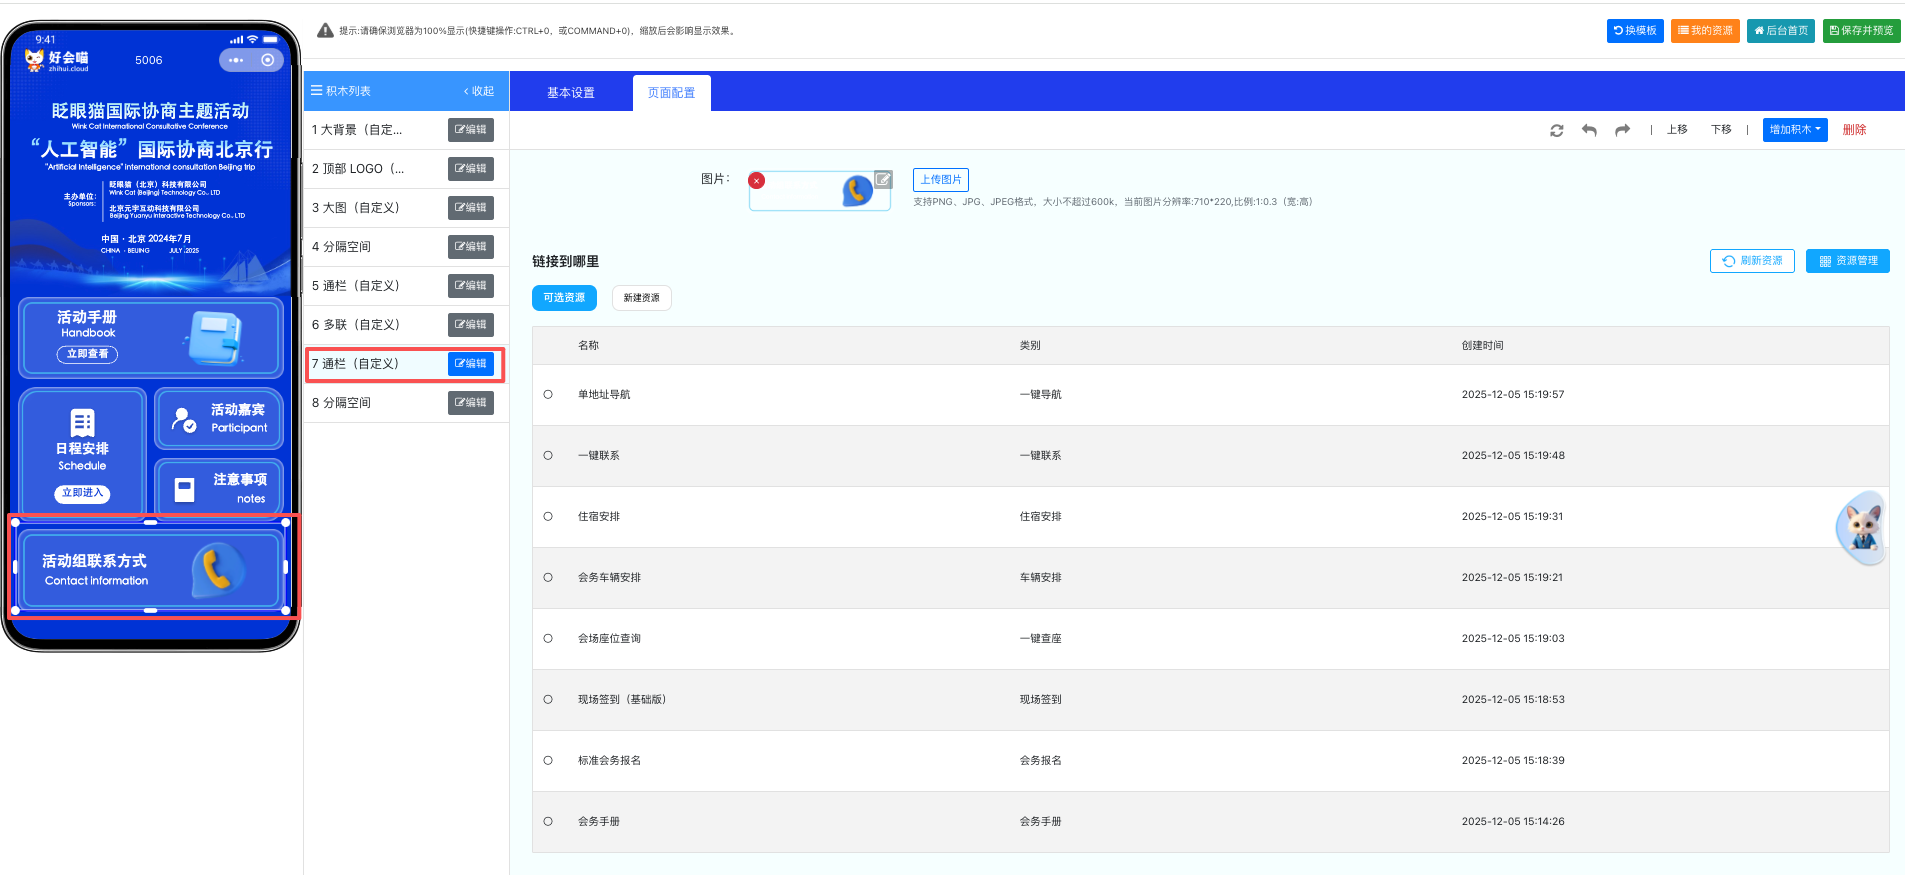The image size is (1905, 875).
Task: Select the 住宿安排 resource radio button
Action: [548, 517]
